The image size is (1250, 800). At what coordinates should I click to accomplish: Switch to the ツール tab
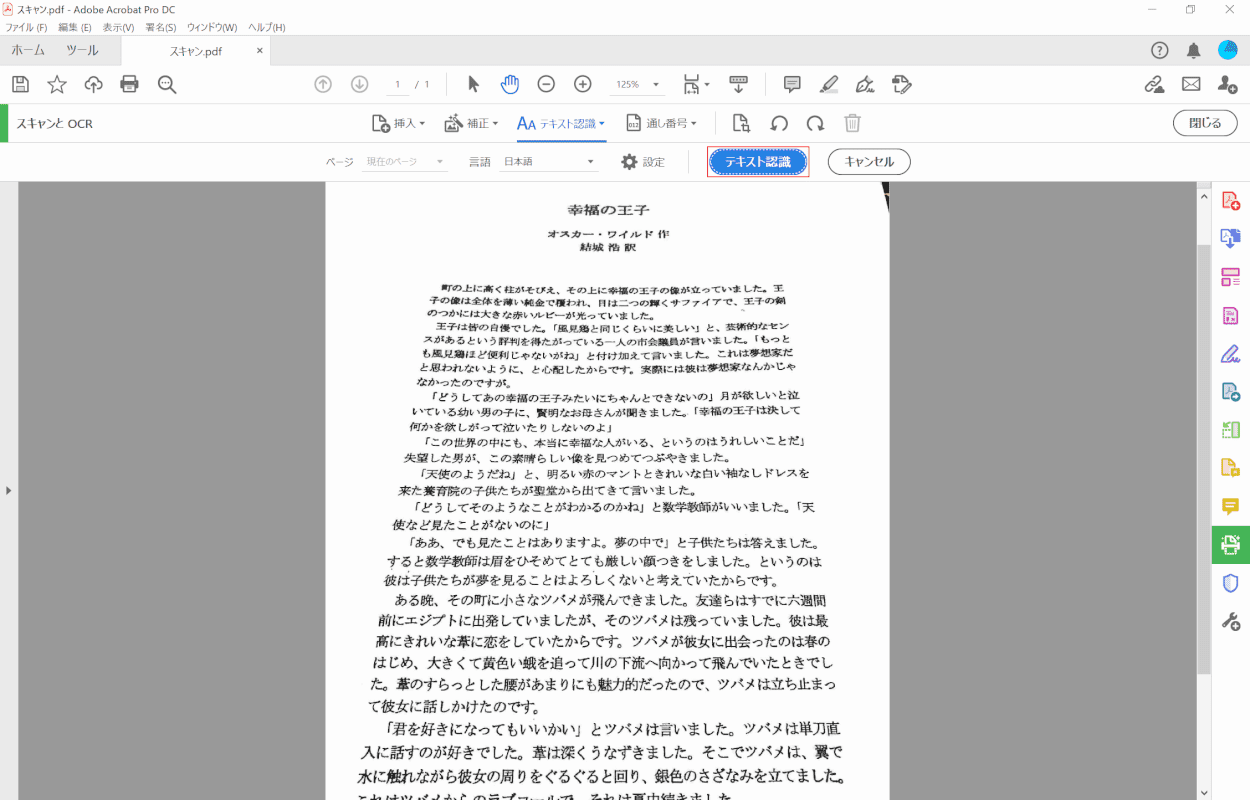82,50
